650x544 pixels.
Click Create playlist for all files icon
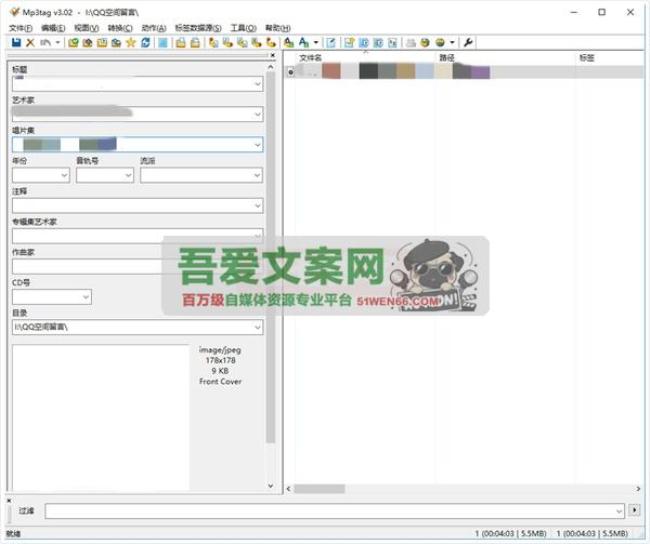364,42
